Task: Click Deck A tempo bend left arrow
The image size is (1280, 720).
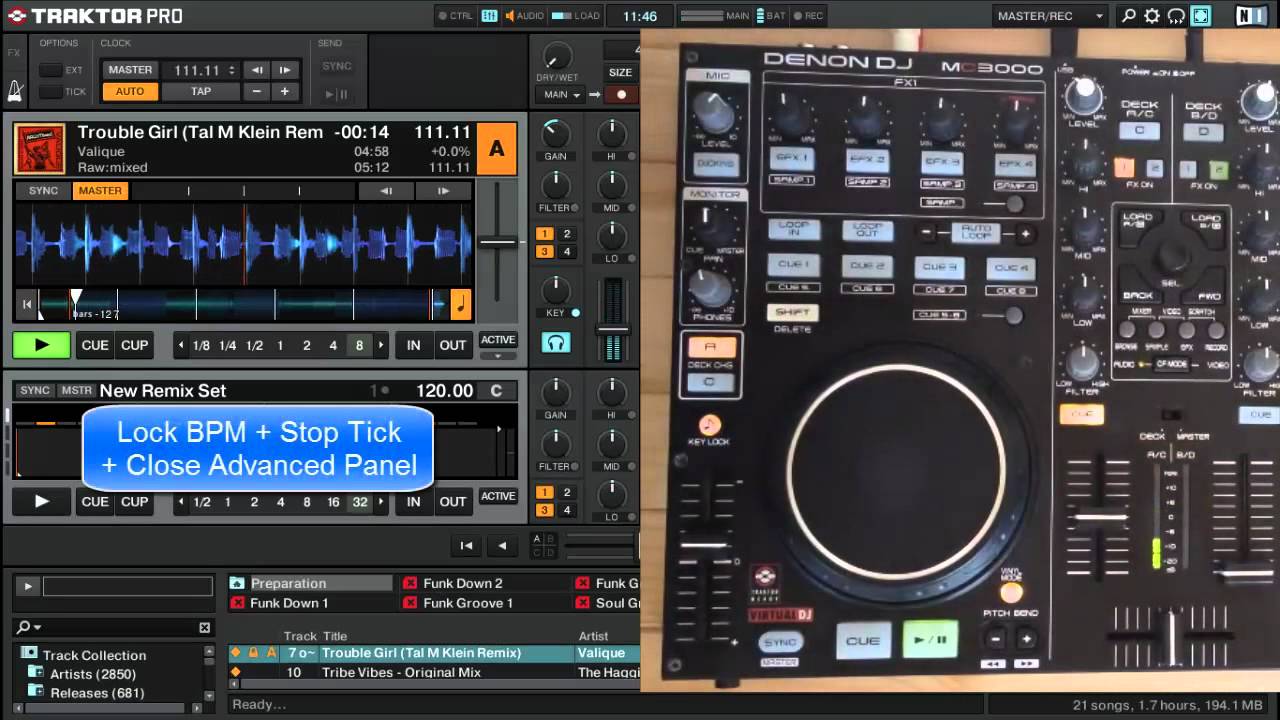Action: [387, 191]
